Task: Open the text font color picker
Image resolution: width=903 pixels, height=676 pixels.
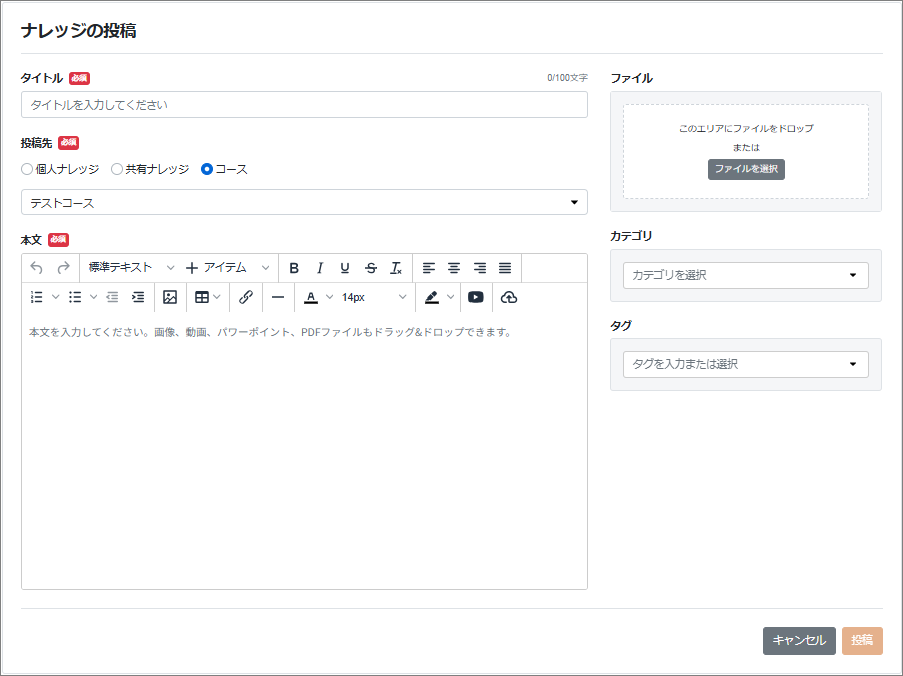Action: pos(312,297)
